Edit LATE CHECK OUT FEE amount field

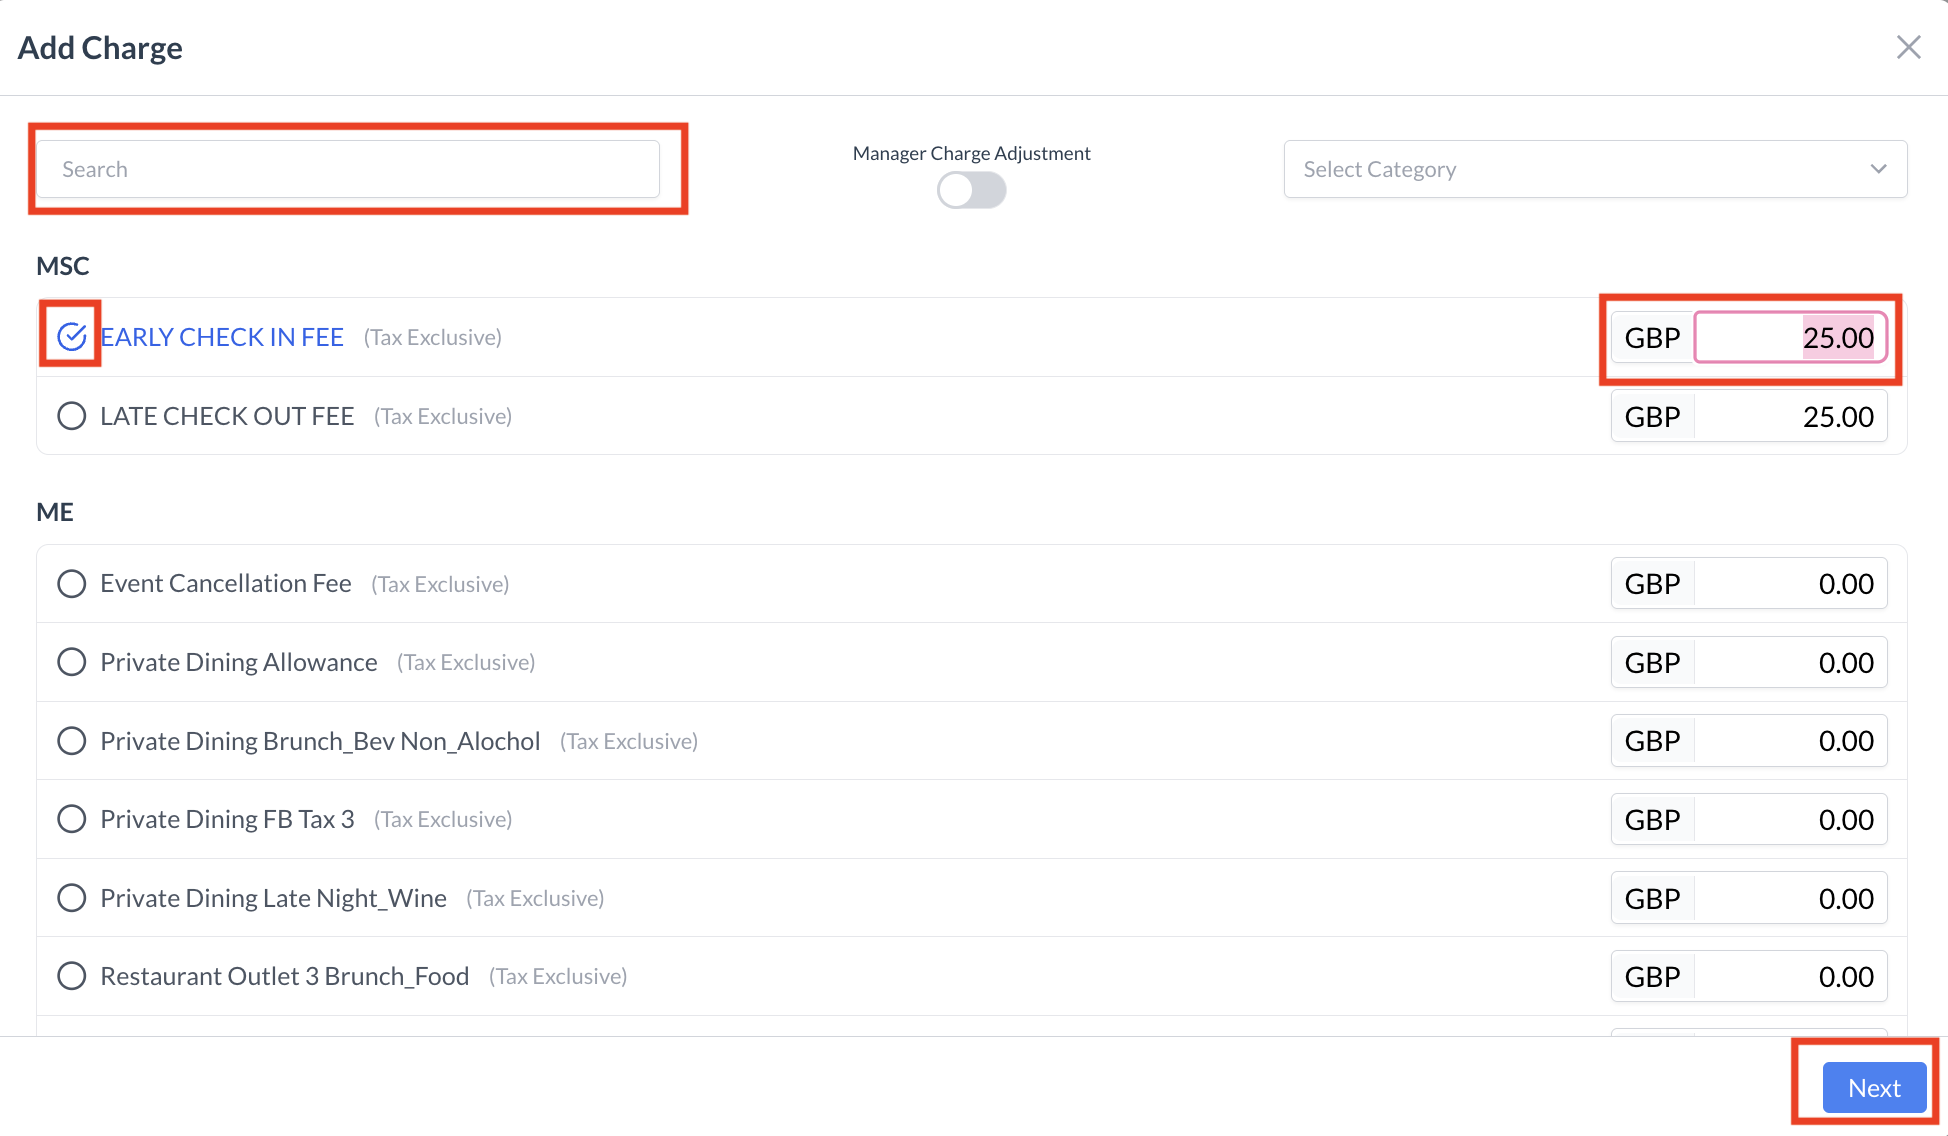pyautogui.click(x=1790, y=417)
